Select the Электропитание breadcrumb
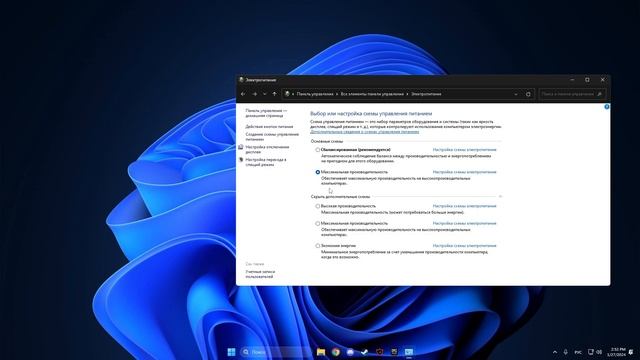Viewport: 640px width, 360px height. click(x=426, y=94)
